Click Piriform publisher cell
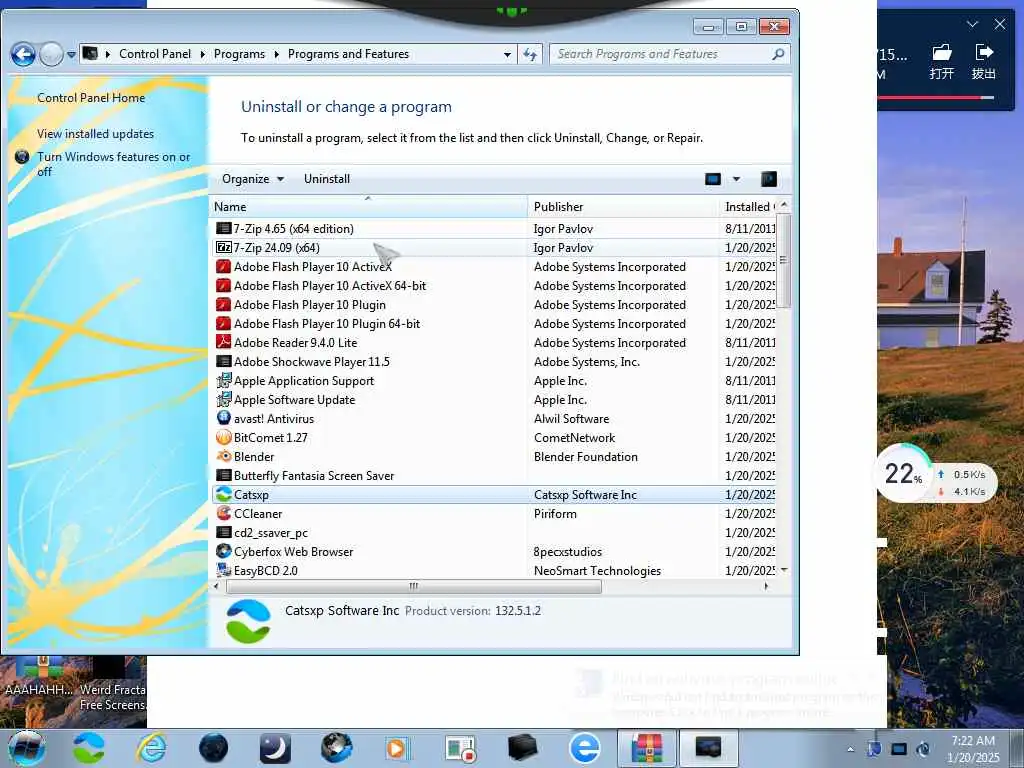 (555, 514)
